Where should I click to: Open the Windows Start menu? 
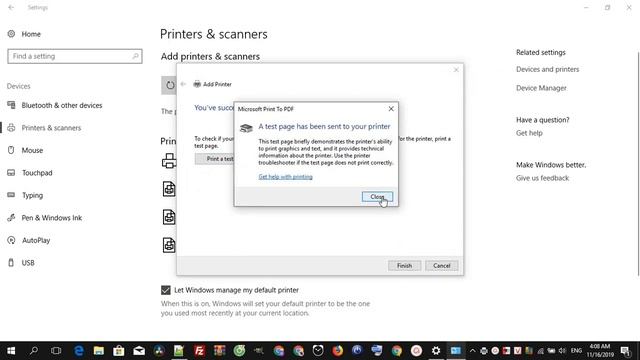point(11,351)
